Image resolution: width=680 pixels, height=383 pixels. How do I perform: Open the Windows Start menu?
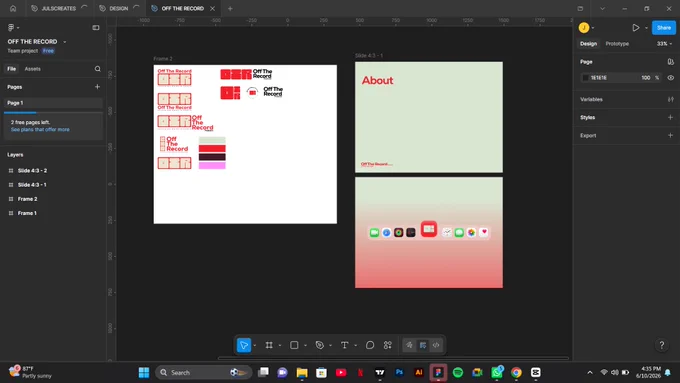click(x=144, y=372)
